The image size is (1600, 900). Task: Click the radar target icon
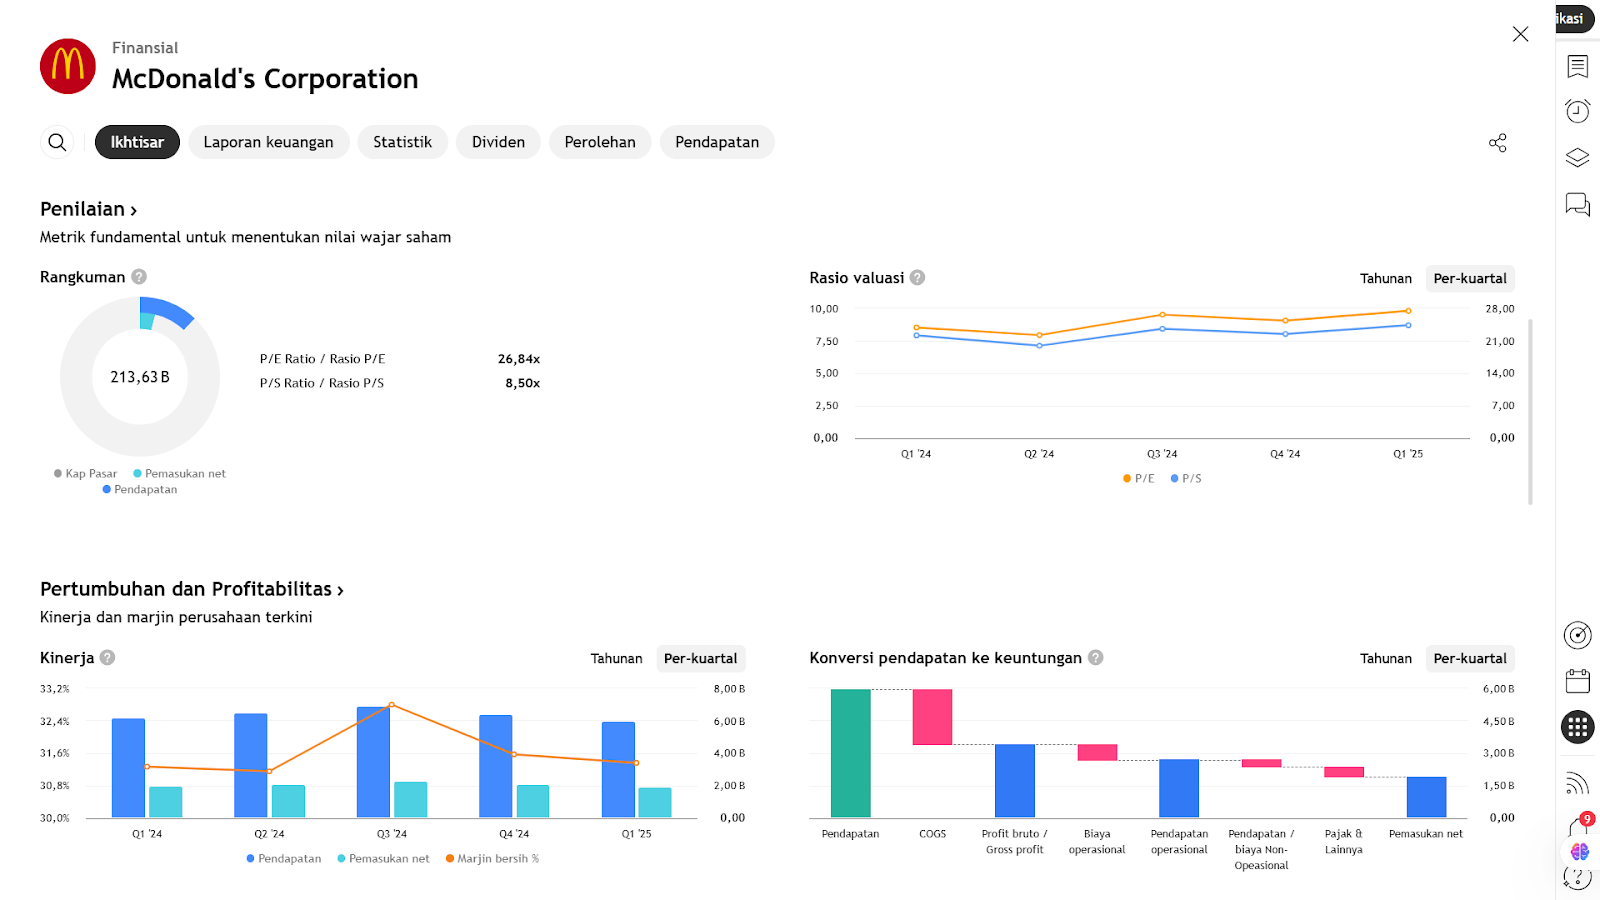1577,635
